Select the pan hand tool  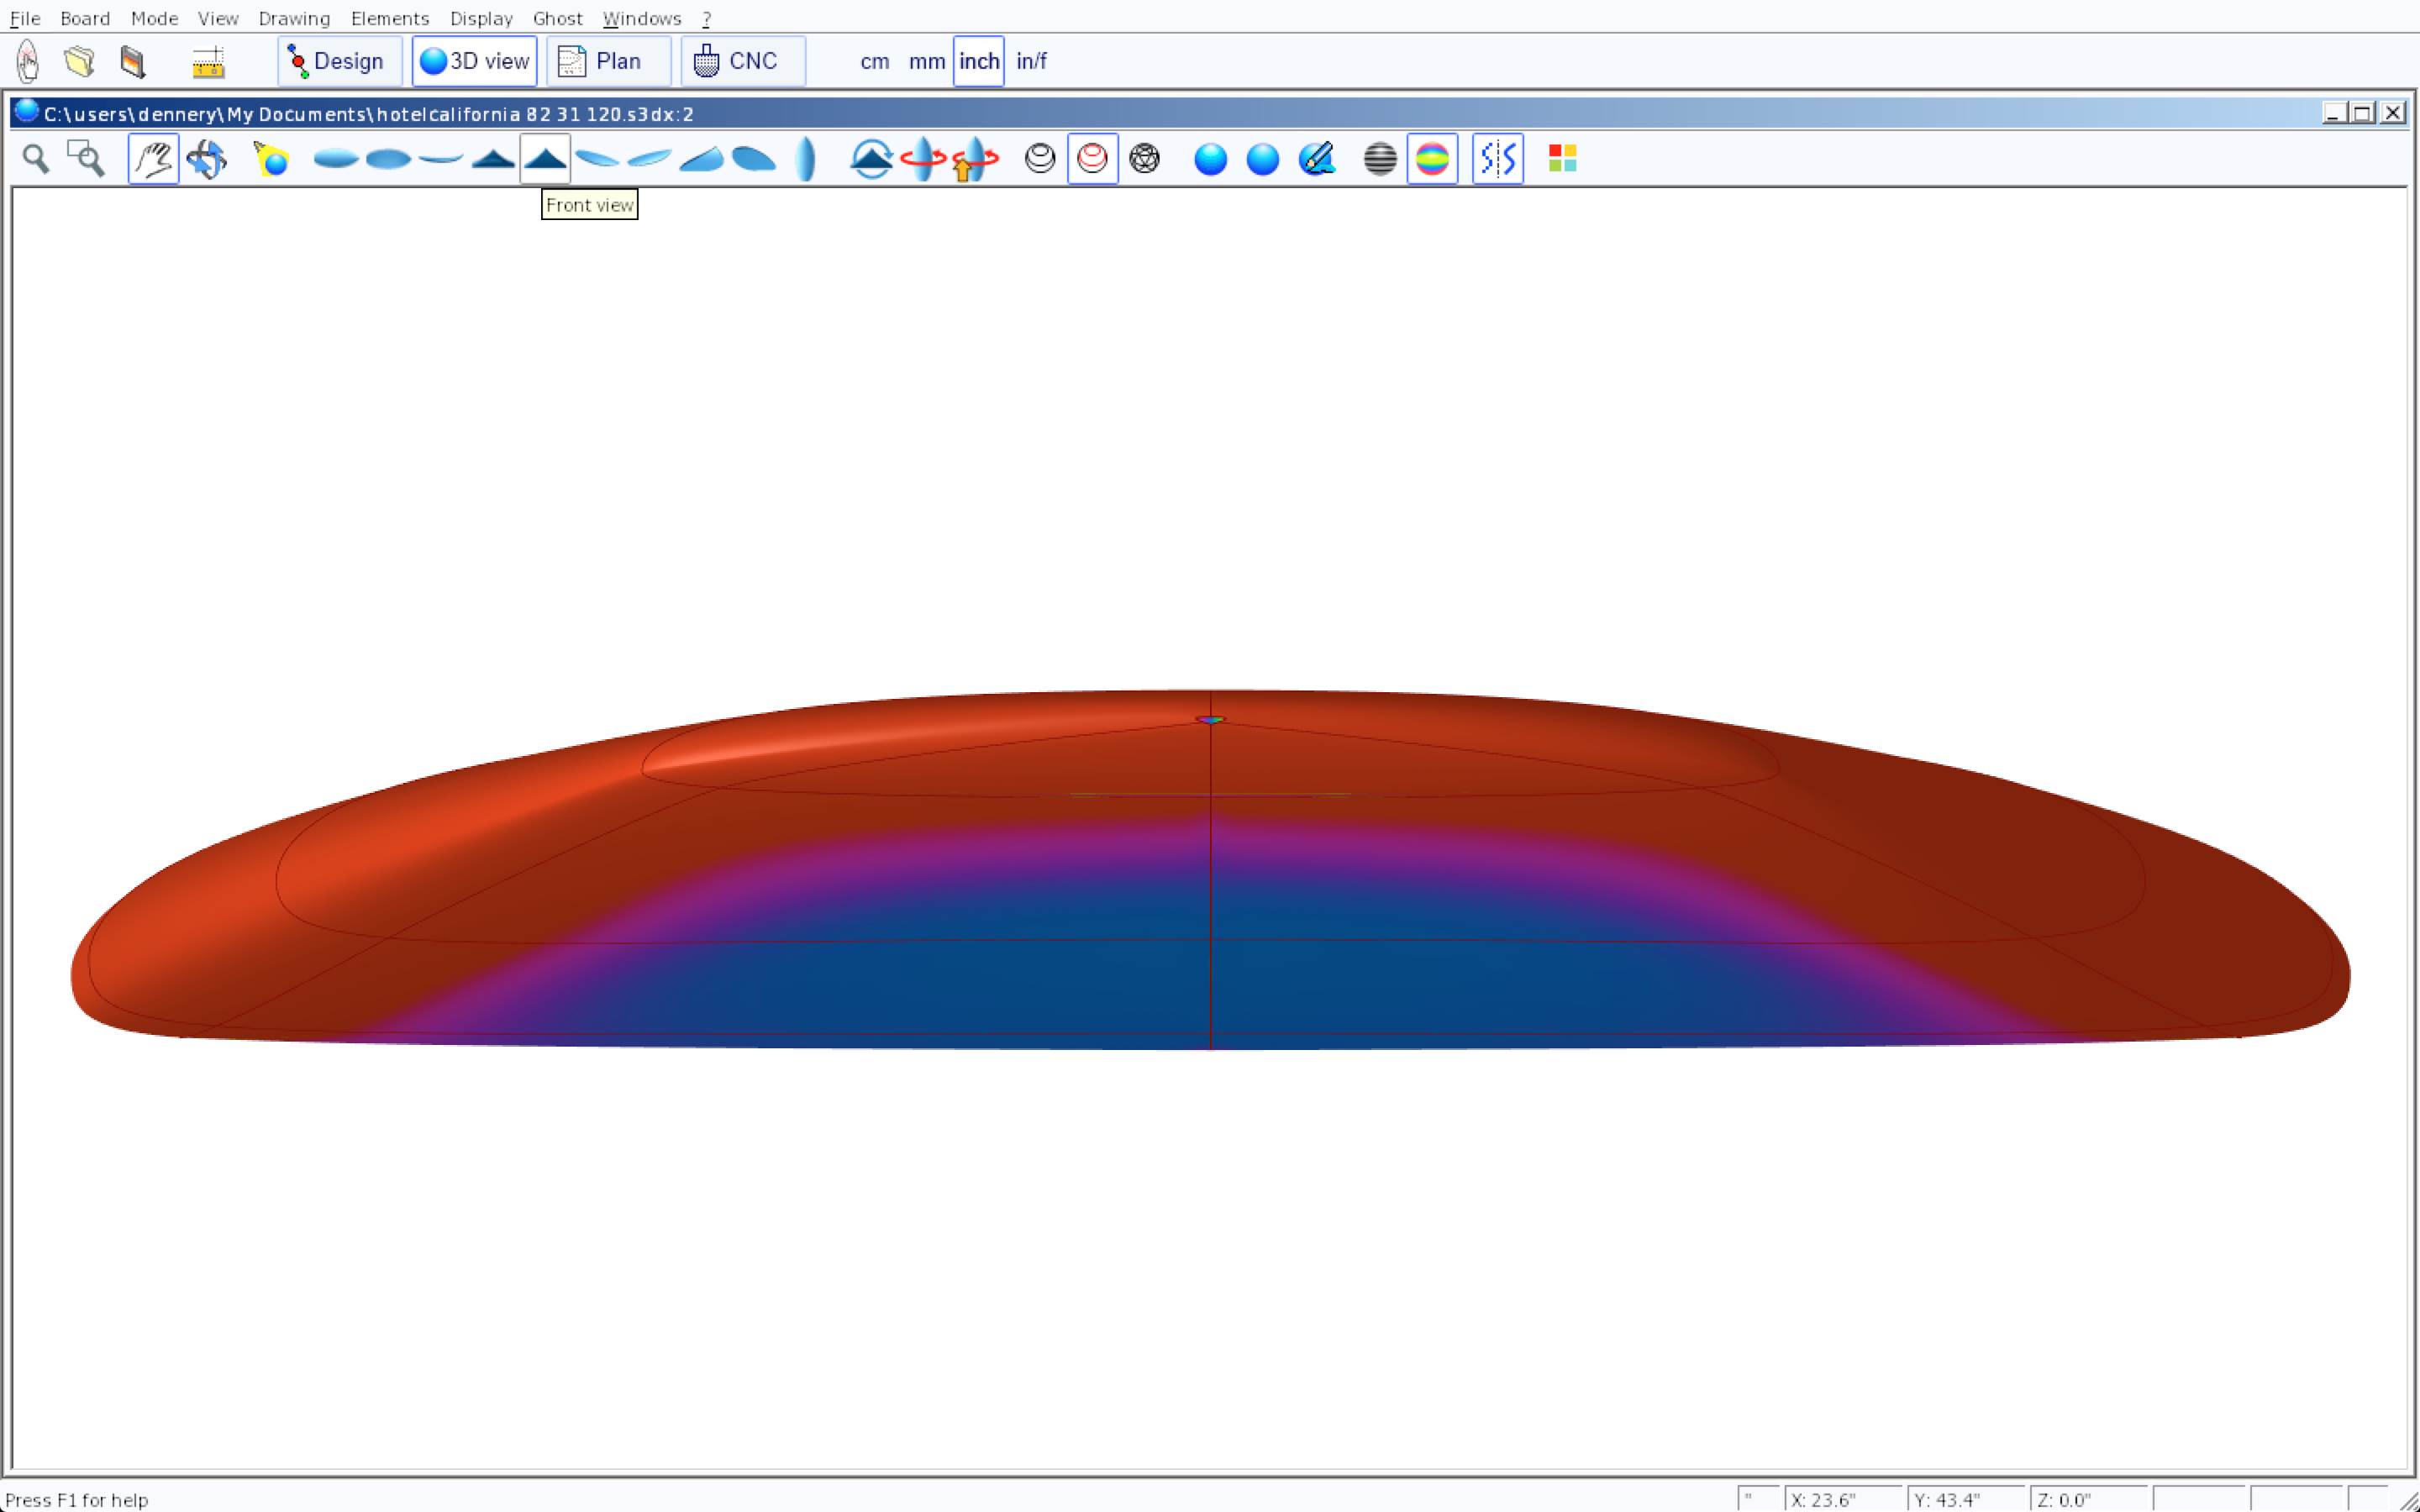point(154,159)
